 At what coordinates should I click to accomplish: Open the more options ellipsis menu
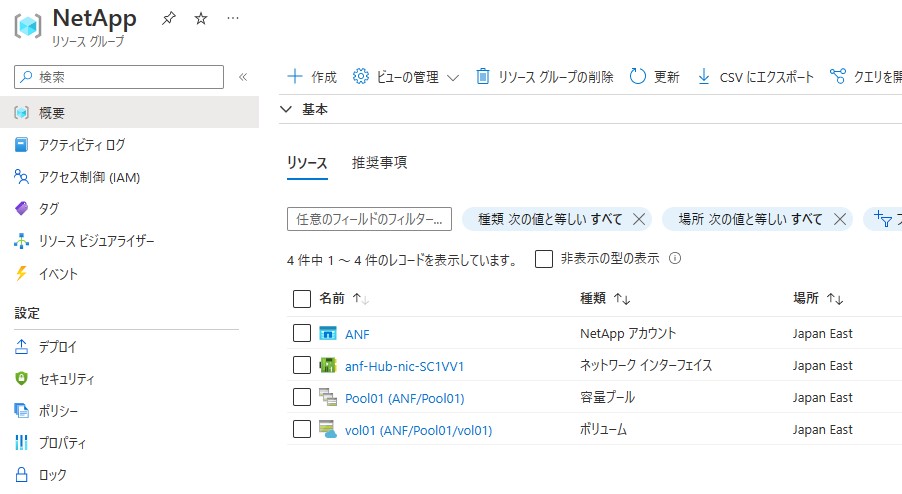(x=233, y=18)
